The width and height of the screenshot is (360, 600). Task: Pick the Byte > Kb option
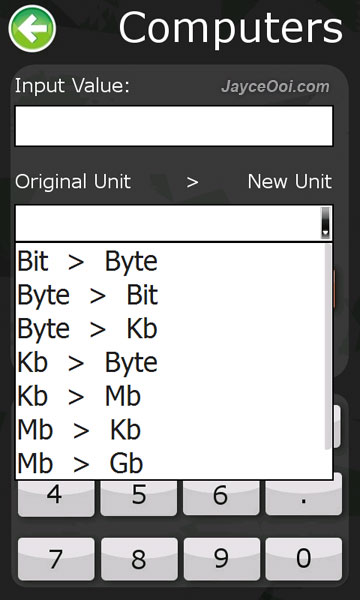(171, 329)
